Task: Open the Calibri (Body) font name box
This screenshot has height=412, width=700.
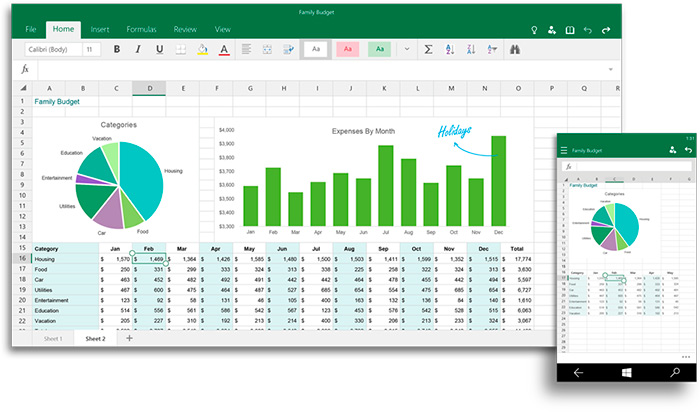Action: pos(50,49)
